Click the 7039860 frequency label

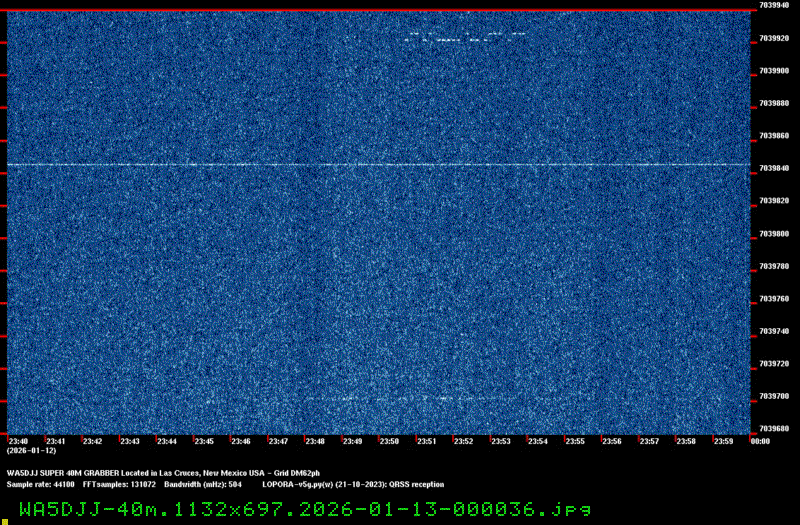[774, 136]
